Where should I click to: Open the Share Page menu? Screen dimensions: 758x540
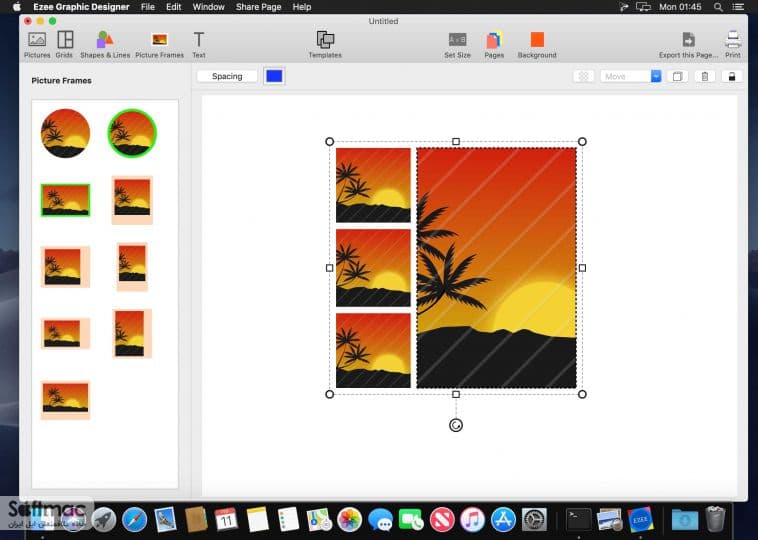click(259, 7)
